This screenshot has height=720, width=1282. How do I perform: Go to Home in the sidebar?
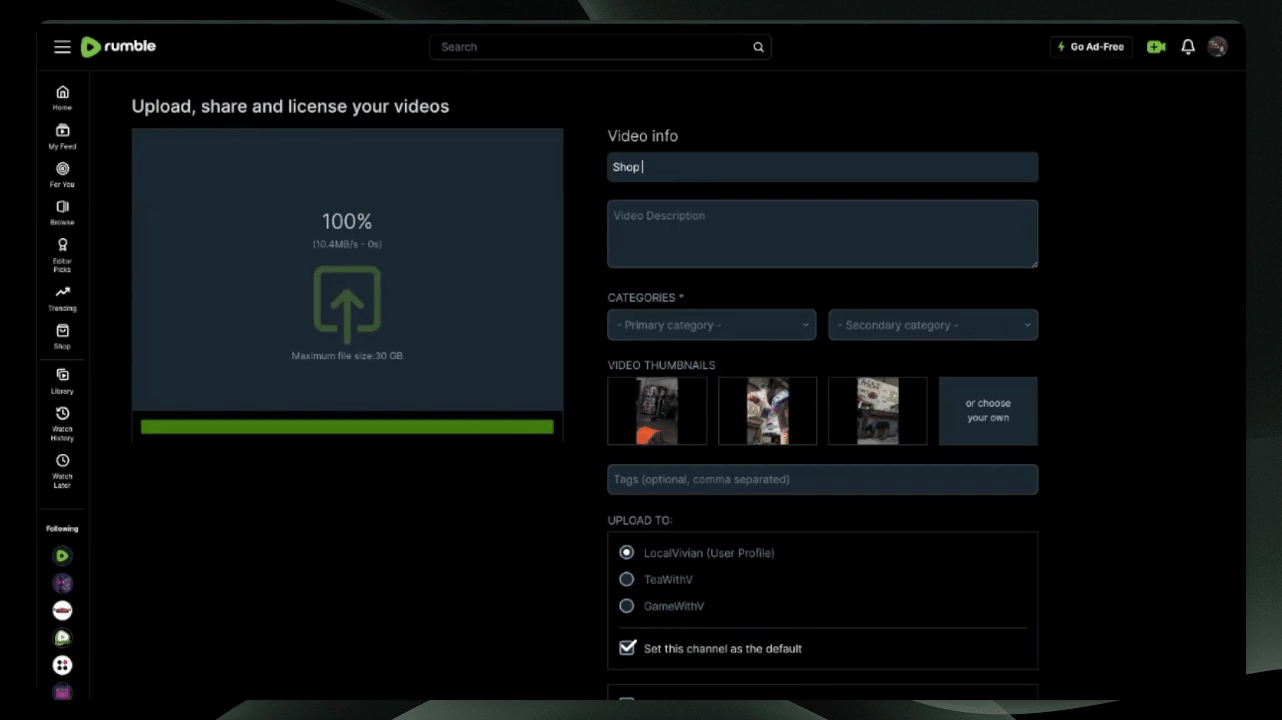click(62, 97)
